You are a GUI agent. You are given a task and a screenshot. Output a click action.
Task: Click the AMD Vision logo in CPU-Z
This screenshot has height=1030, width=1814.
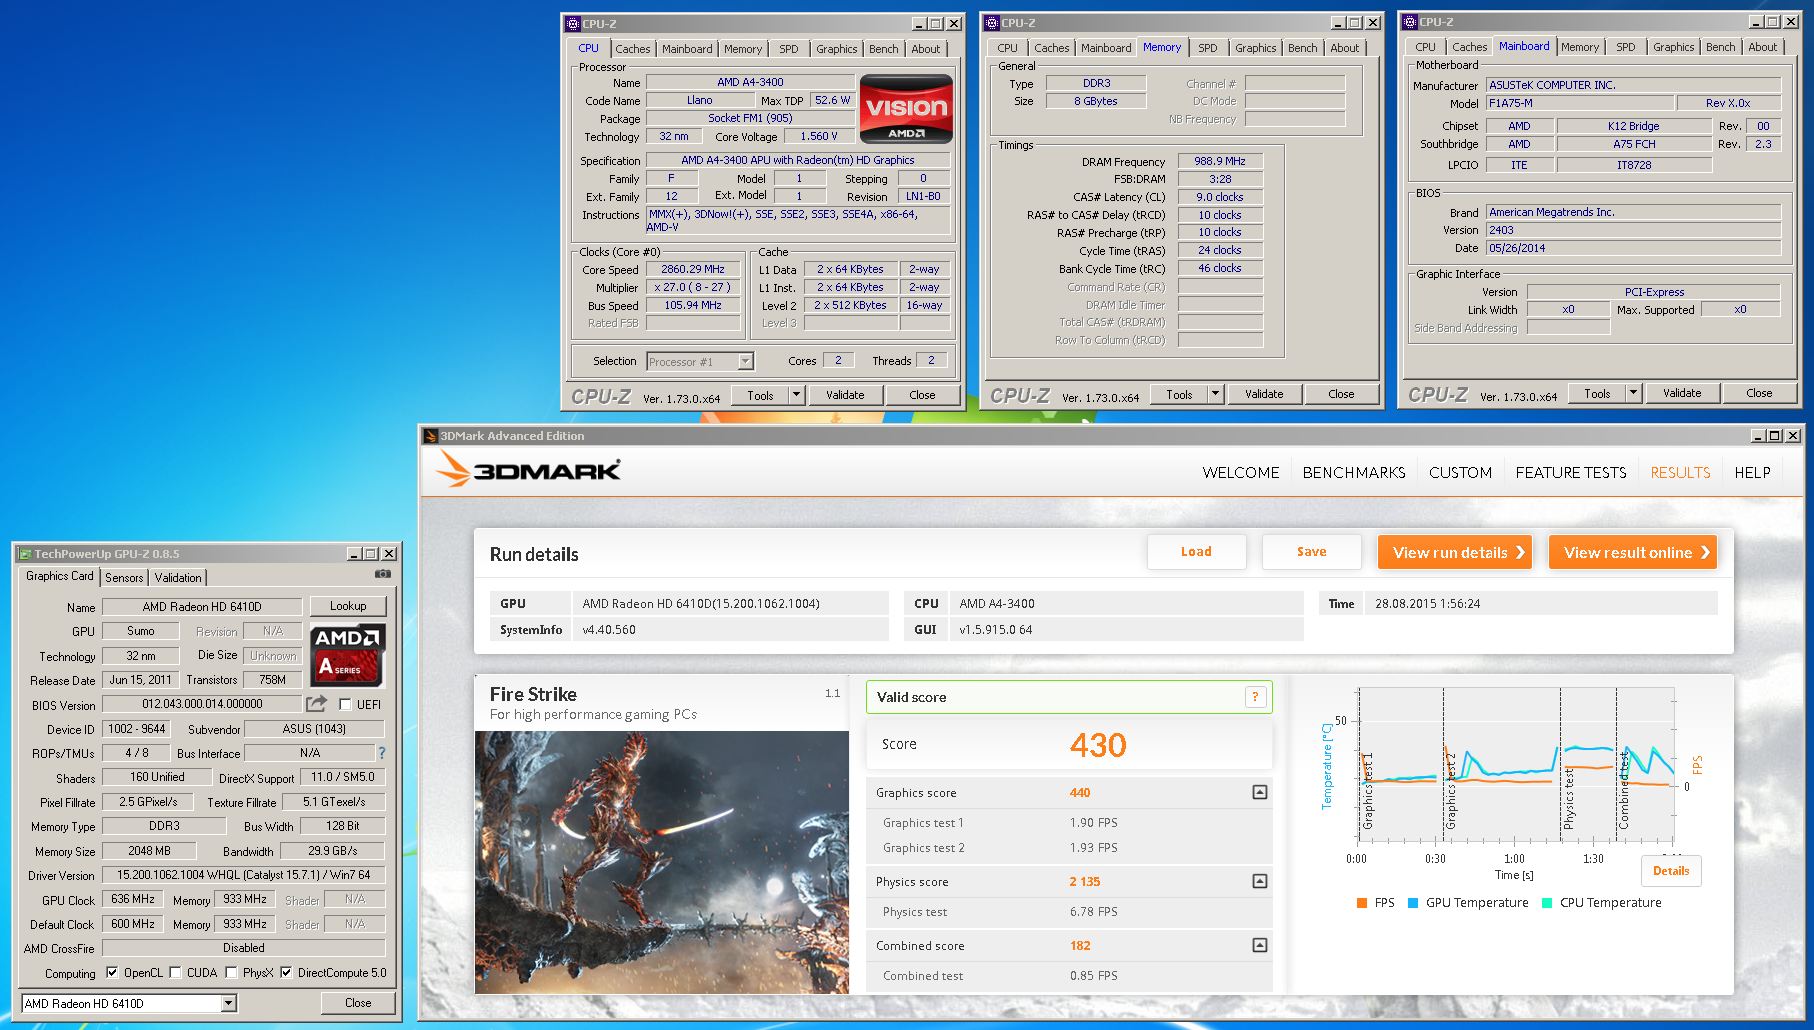coord(906,109)
